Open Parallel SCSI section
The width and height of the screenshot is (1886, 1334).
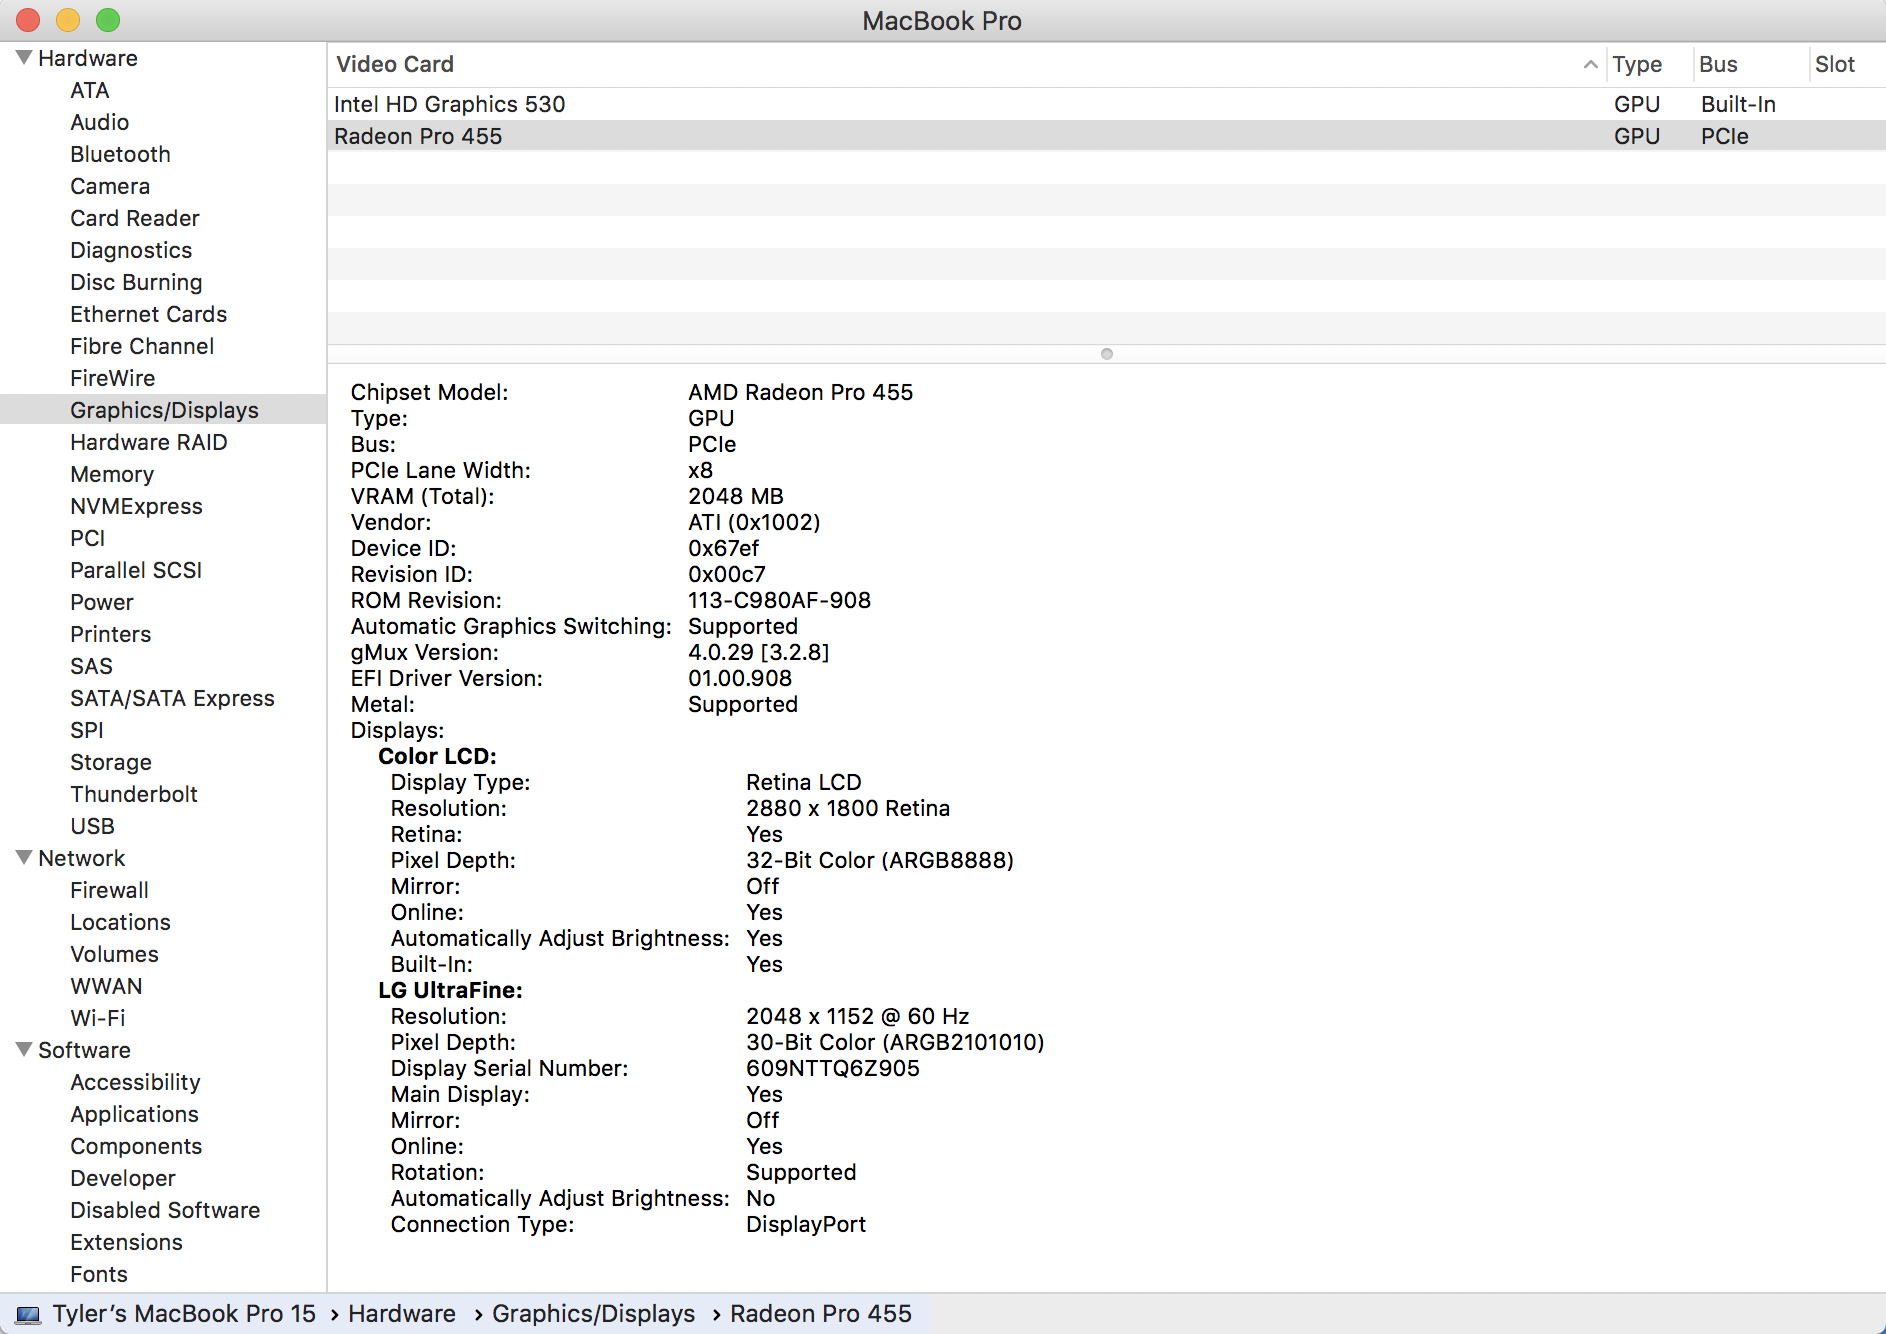tap(136, 570)
